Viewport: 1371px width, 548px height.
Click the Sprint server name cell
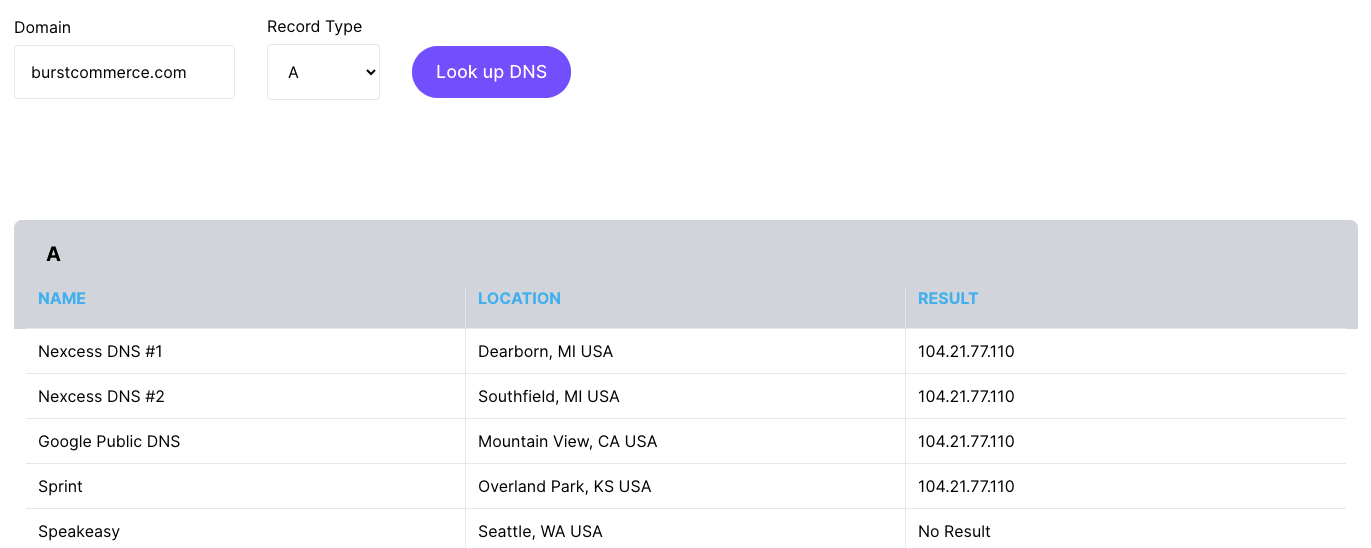60,486
